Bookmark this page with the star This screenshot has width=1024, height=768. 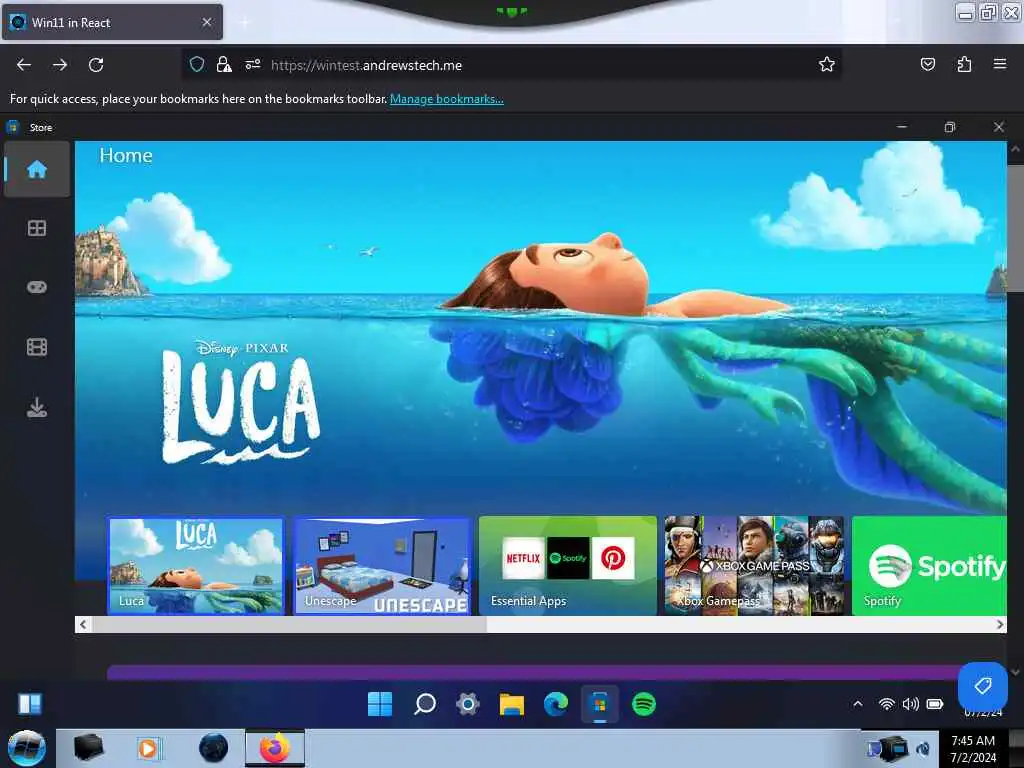(x=827, y=64)
